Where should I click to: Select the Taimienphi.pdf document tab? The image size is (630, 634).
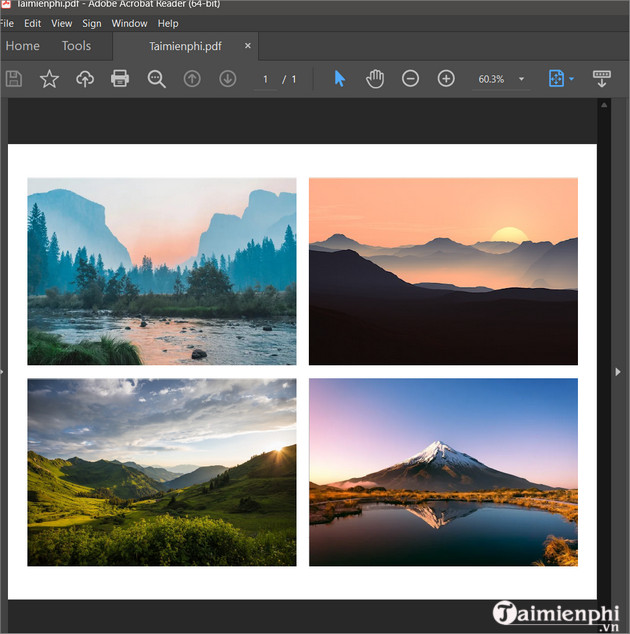(x=185, y=46)
